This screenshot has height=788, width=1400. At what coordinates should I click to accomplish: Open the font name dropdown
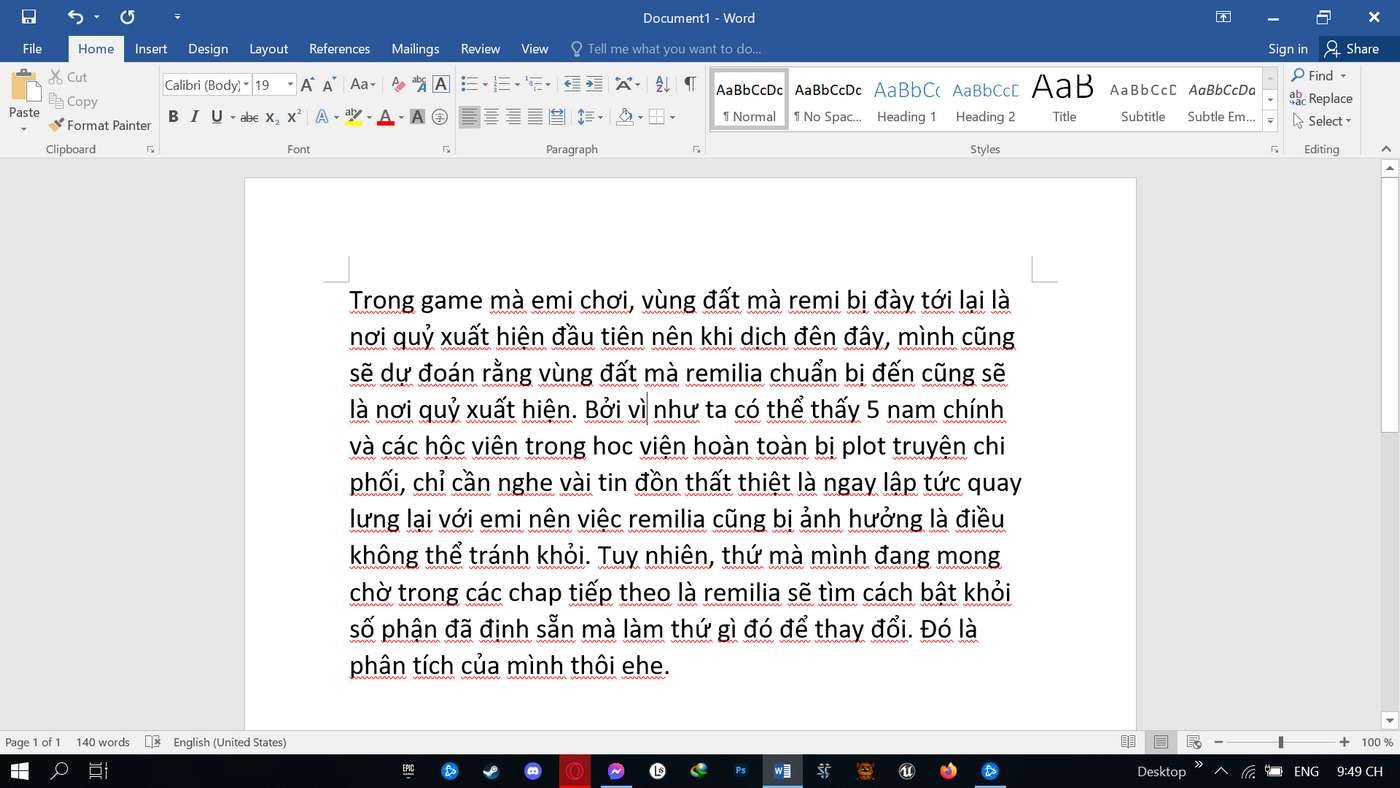click(245, 85)
